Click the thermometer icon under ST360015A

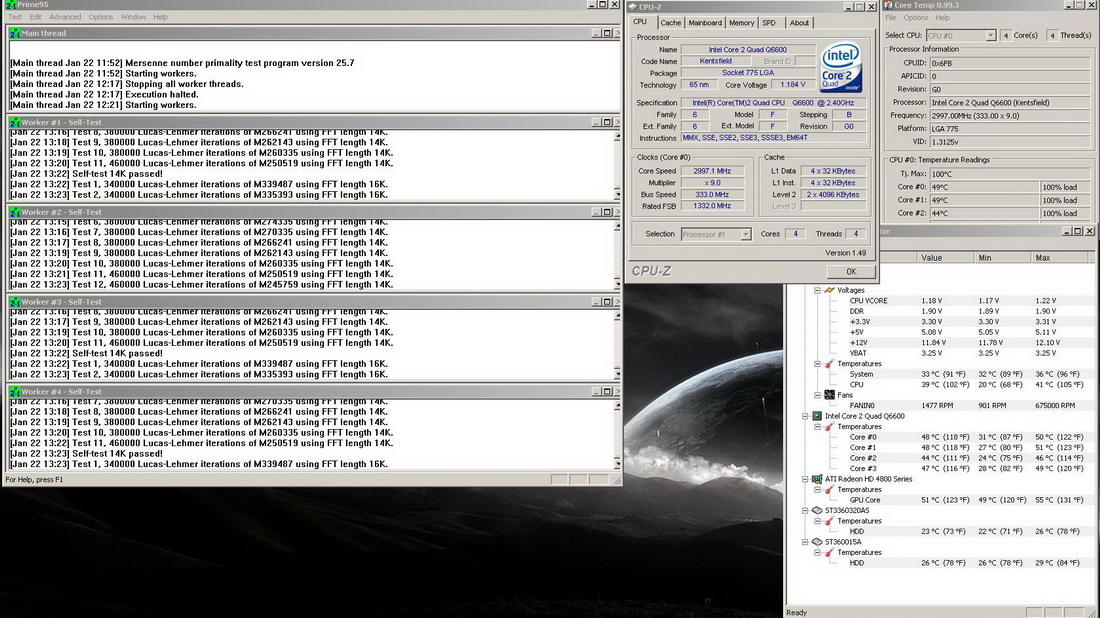829,552
